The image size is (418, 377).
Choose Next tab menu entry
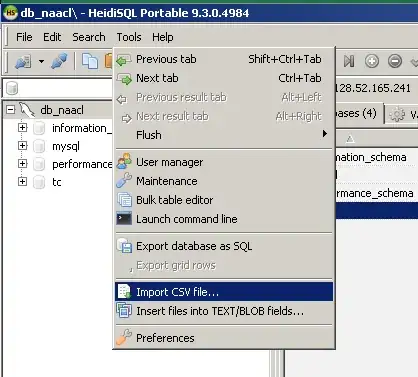click(224, 78)
